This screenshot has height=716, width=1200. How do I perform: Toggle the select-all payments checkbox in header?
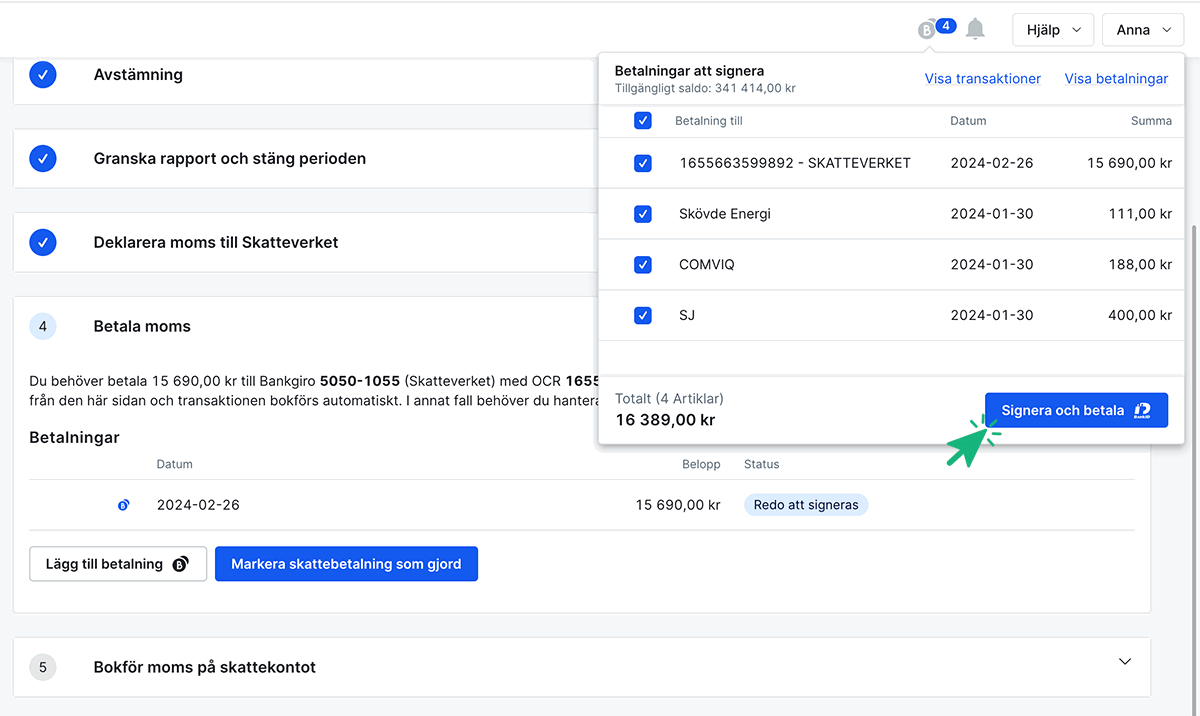643,121
